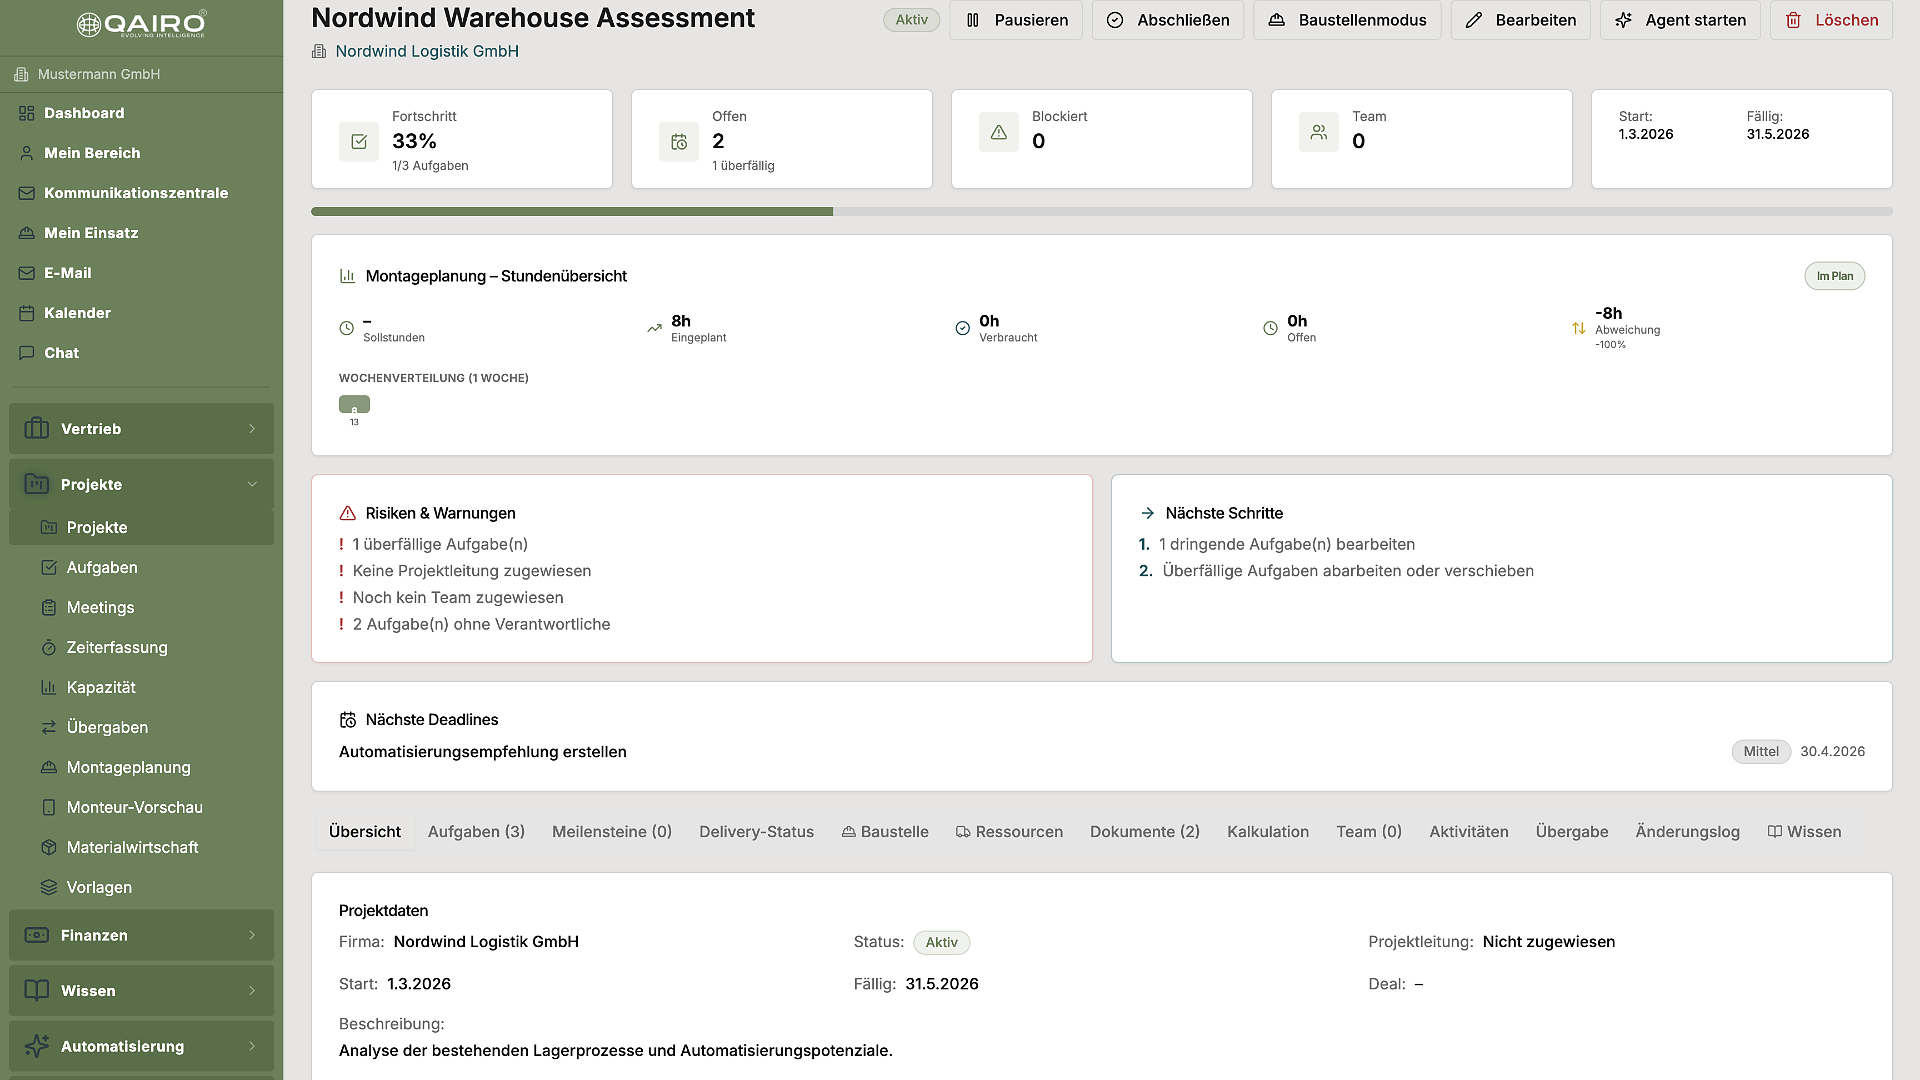
Task: Click the Im Plan status pill
Action: [1834, 276]
